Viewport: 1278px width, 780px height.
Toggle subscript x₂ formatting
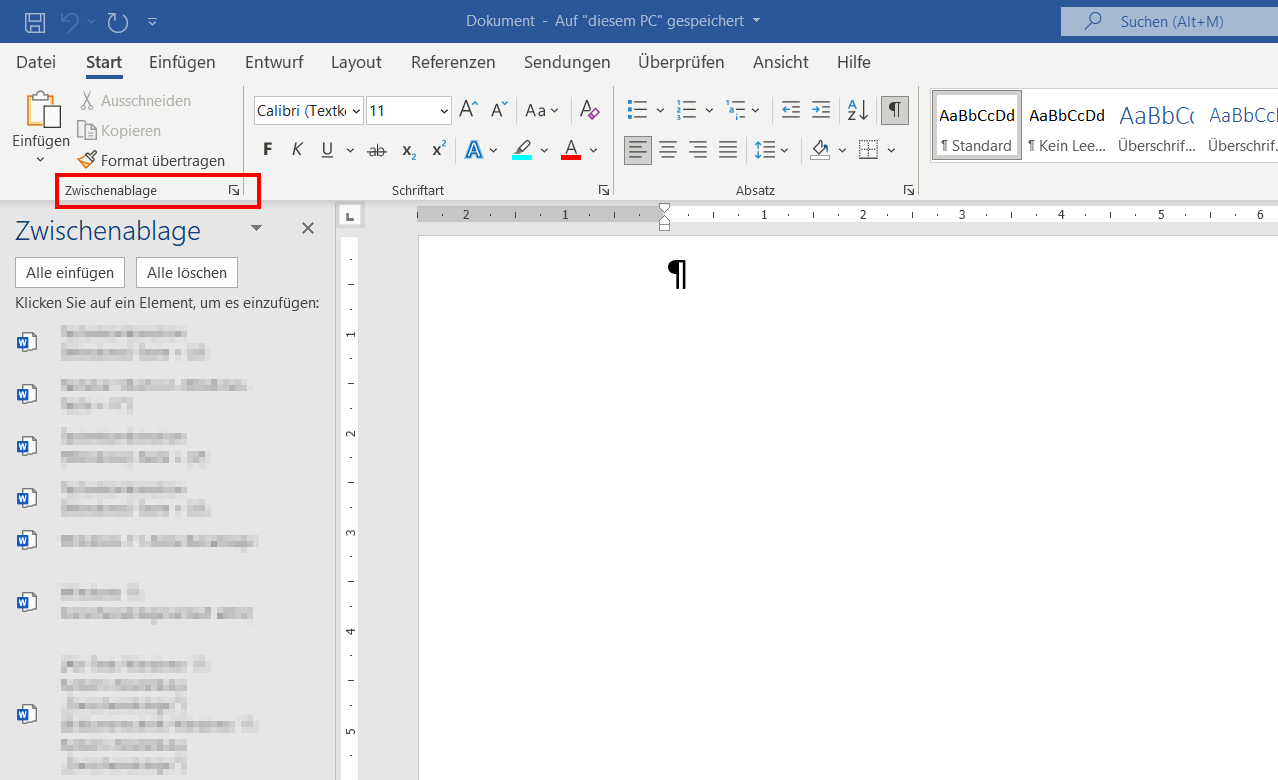pyautogui.click(x=408, y=150)
